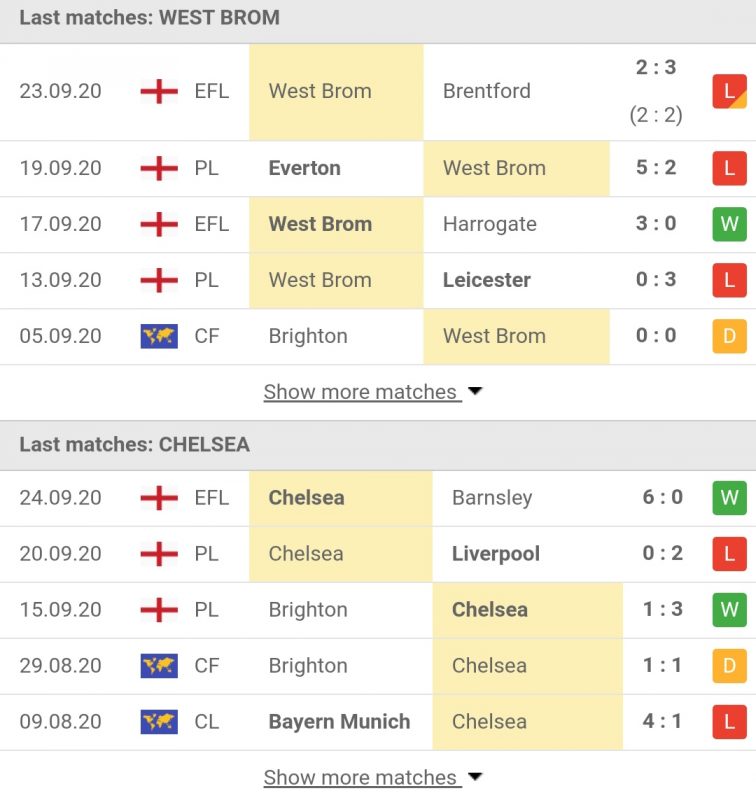Click the dropdown arrow beside Chelsea's Show more matches
756x800 pixels.
(475, 777)
